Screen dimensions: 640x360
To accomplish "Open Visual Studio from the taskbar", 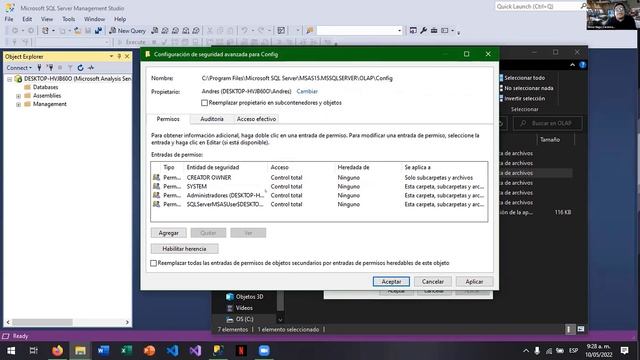I will point(195,351).
